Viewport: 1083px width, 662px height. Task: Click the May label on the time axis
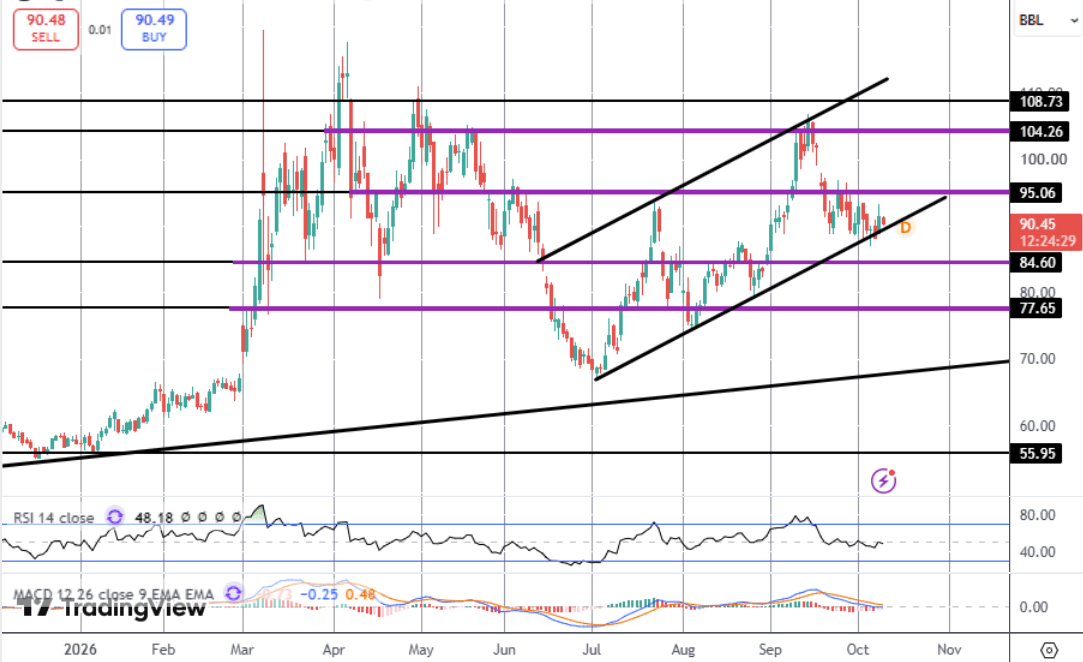[x=421, y=650]
